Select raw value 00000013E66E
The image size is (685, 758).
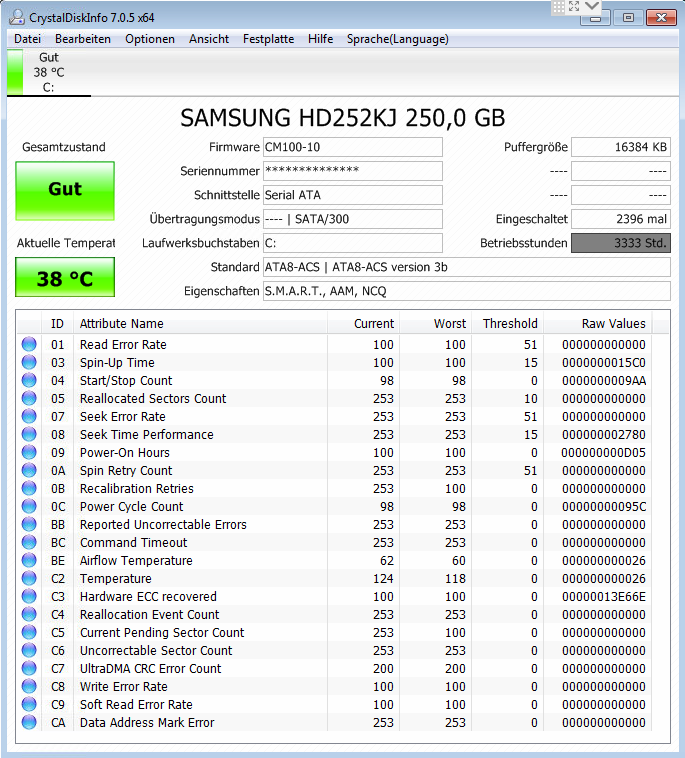pyautogui.click(x=603, y=597)
